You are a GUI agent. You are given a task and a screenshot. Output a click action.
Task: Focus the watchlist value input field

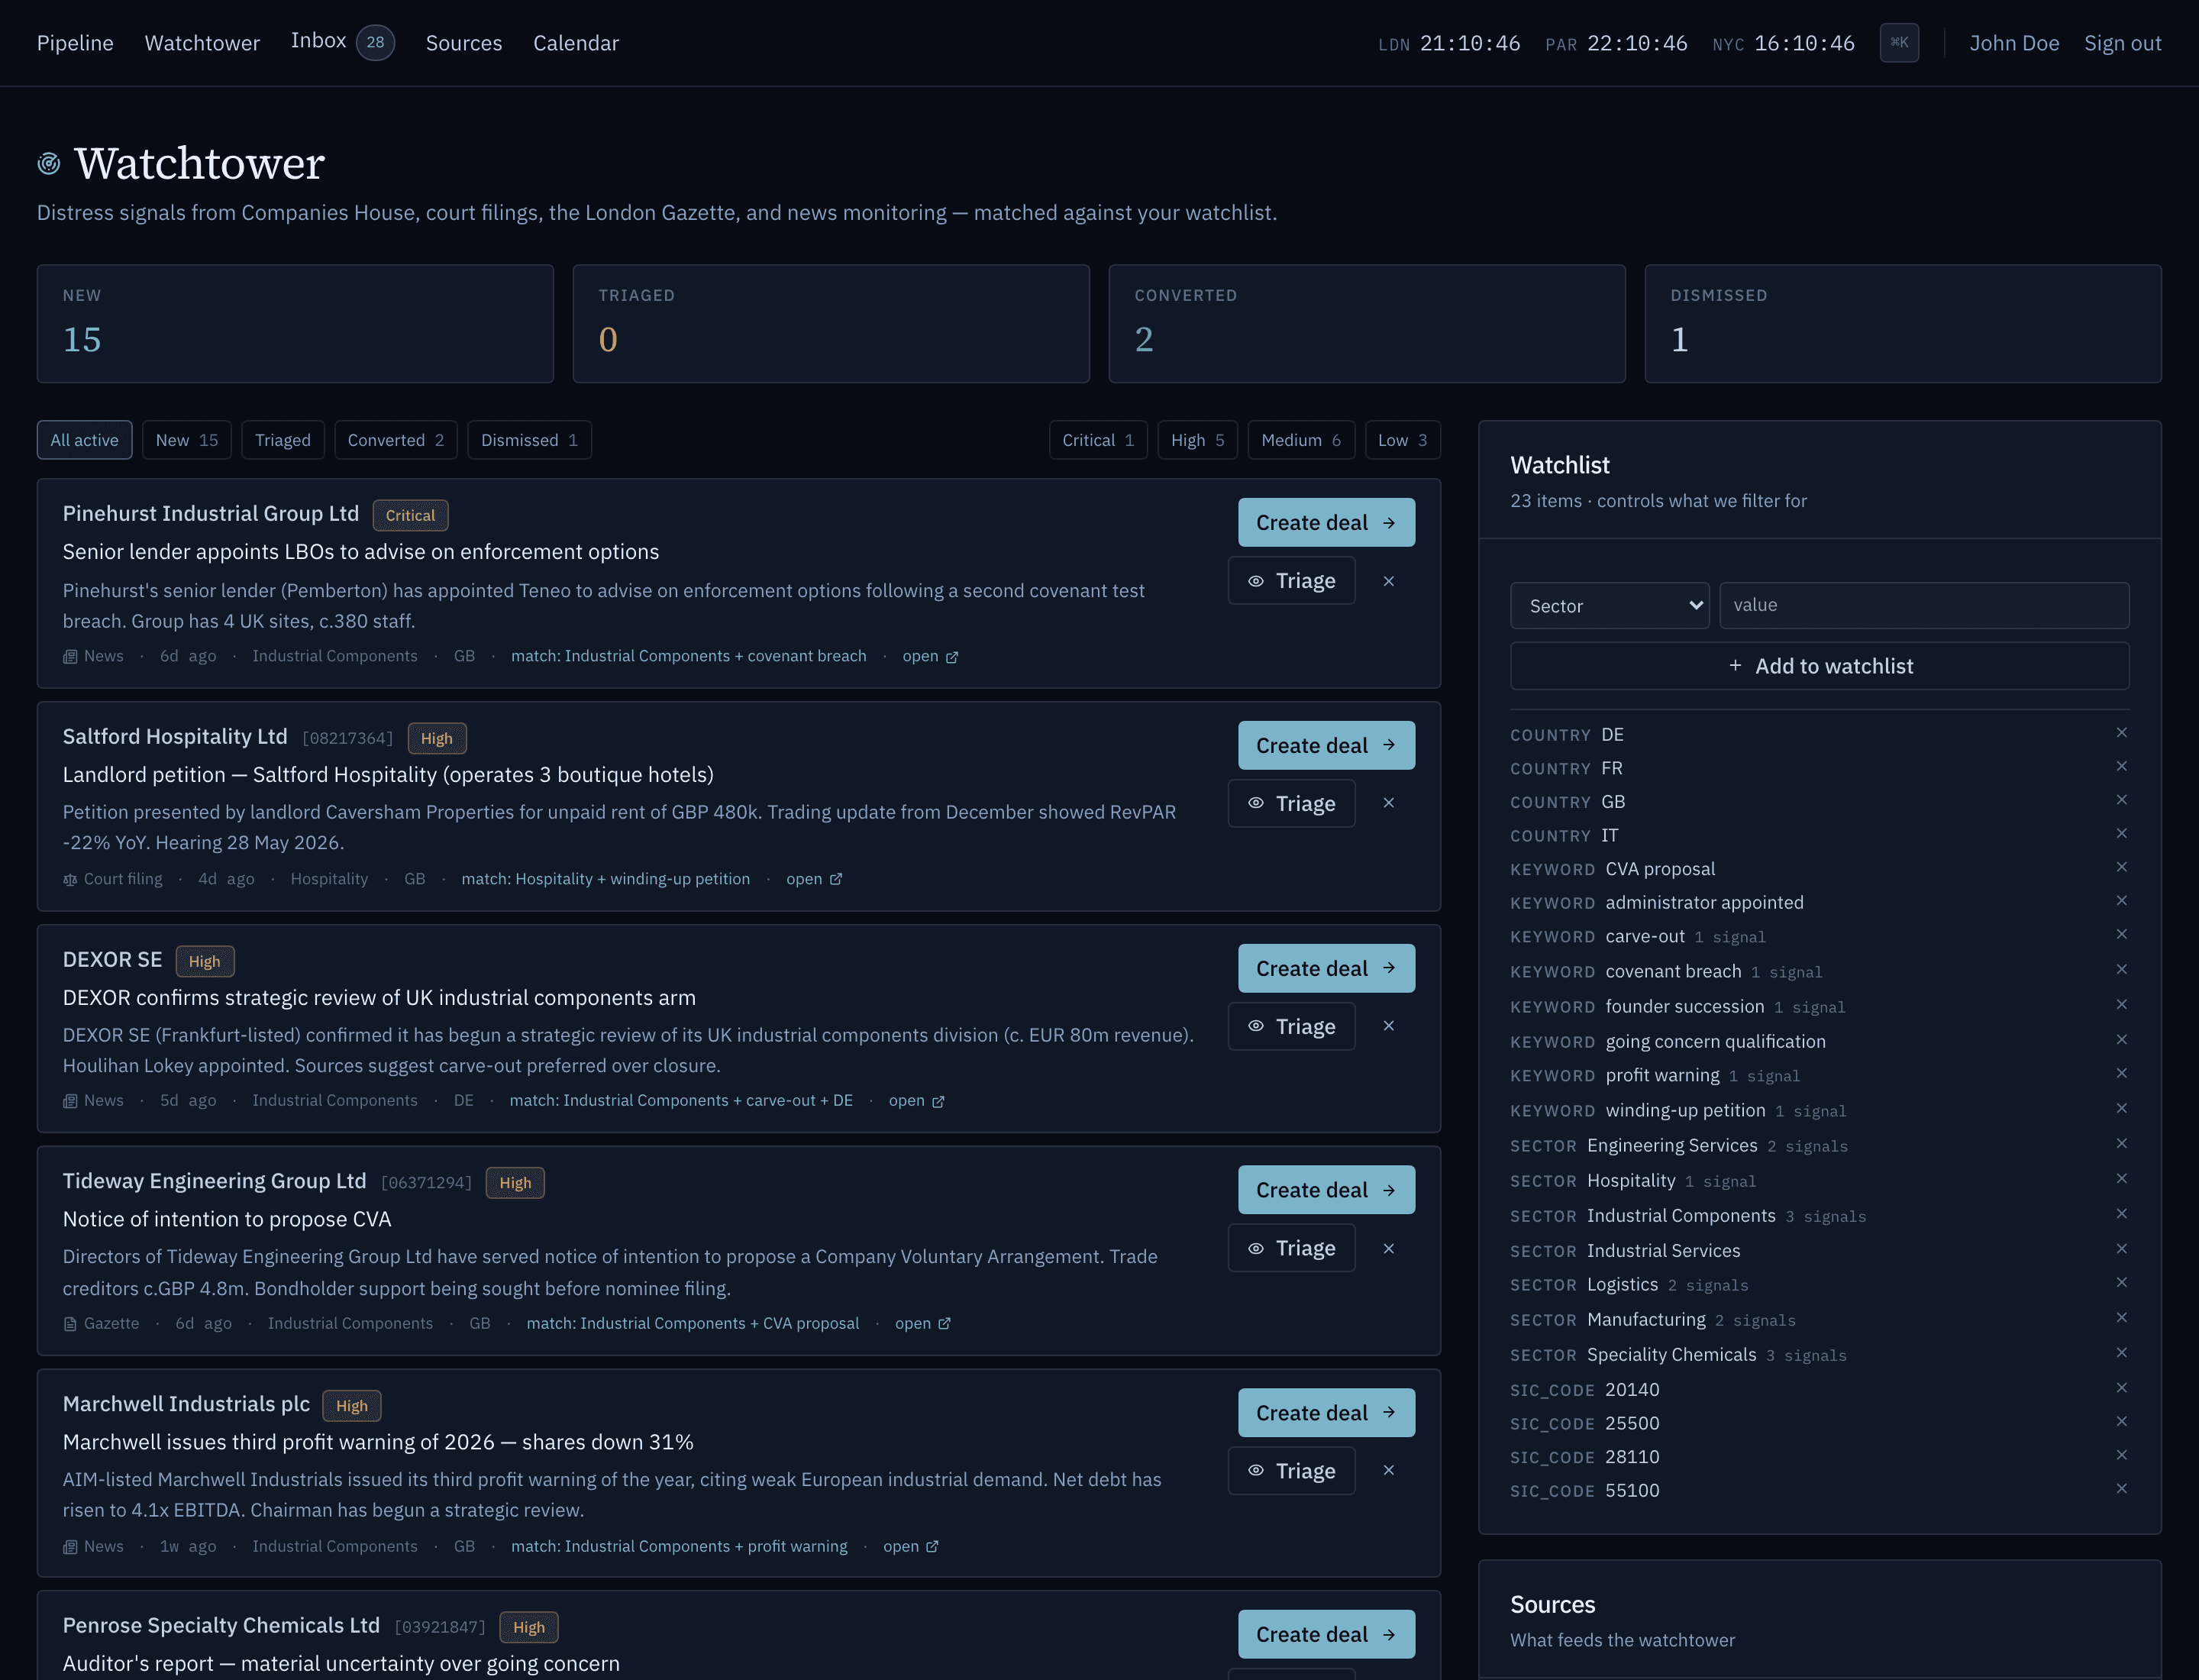point(1924,606)
